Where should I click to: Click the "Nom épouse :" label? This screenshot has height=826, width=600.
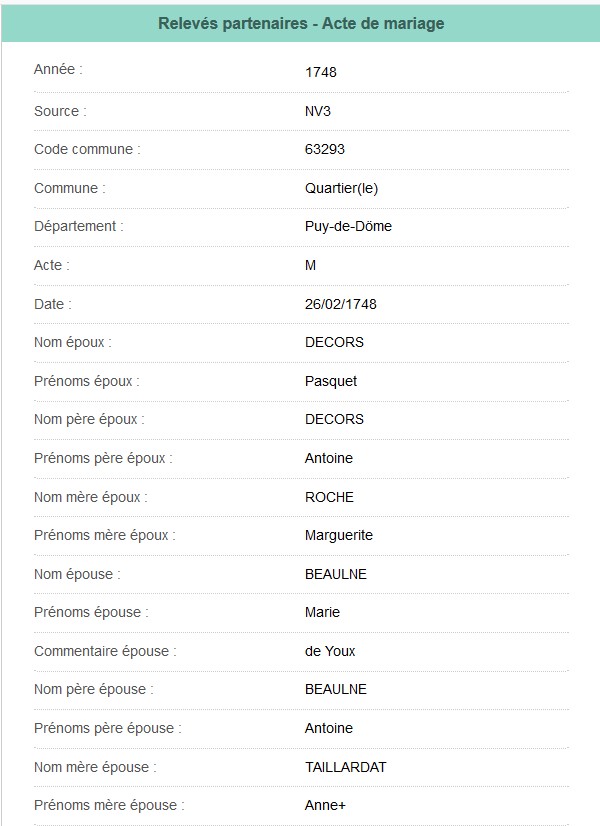[76, 574]
